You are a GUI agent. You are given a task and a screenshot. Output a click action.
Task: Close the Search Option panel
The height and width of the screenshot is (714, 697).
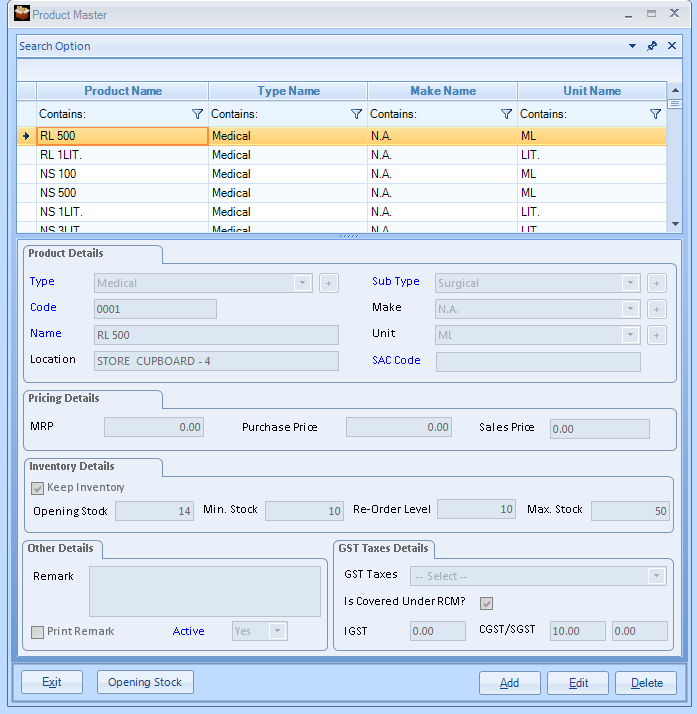click(x=672, y=46)
